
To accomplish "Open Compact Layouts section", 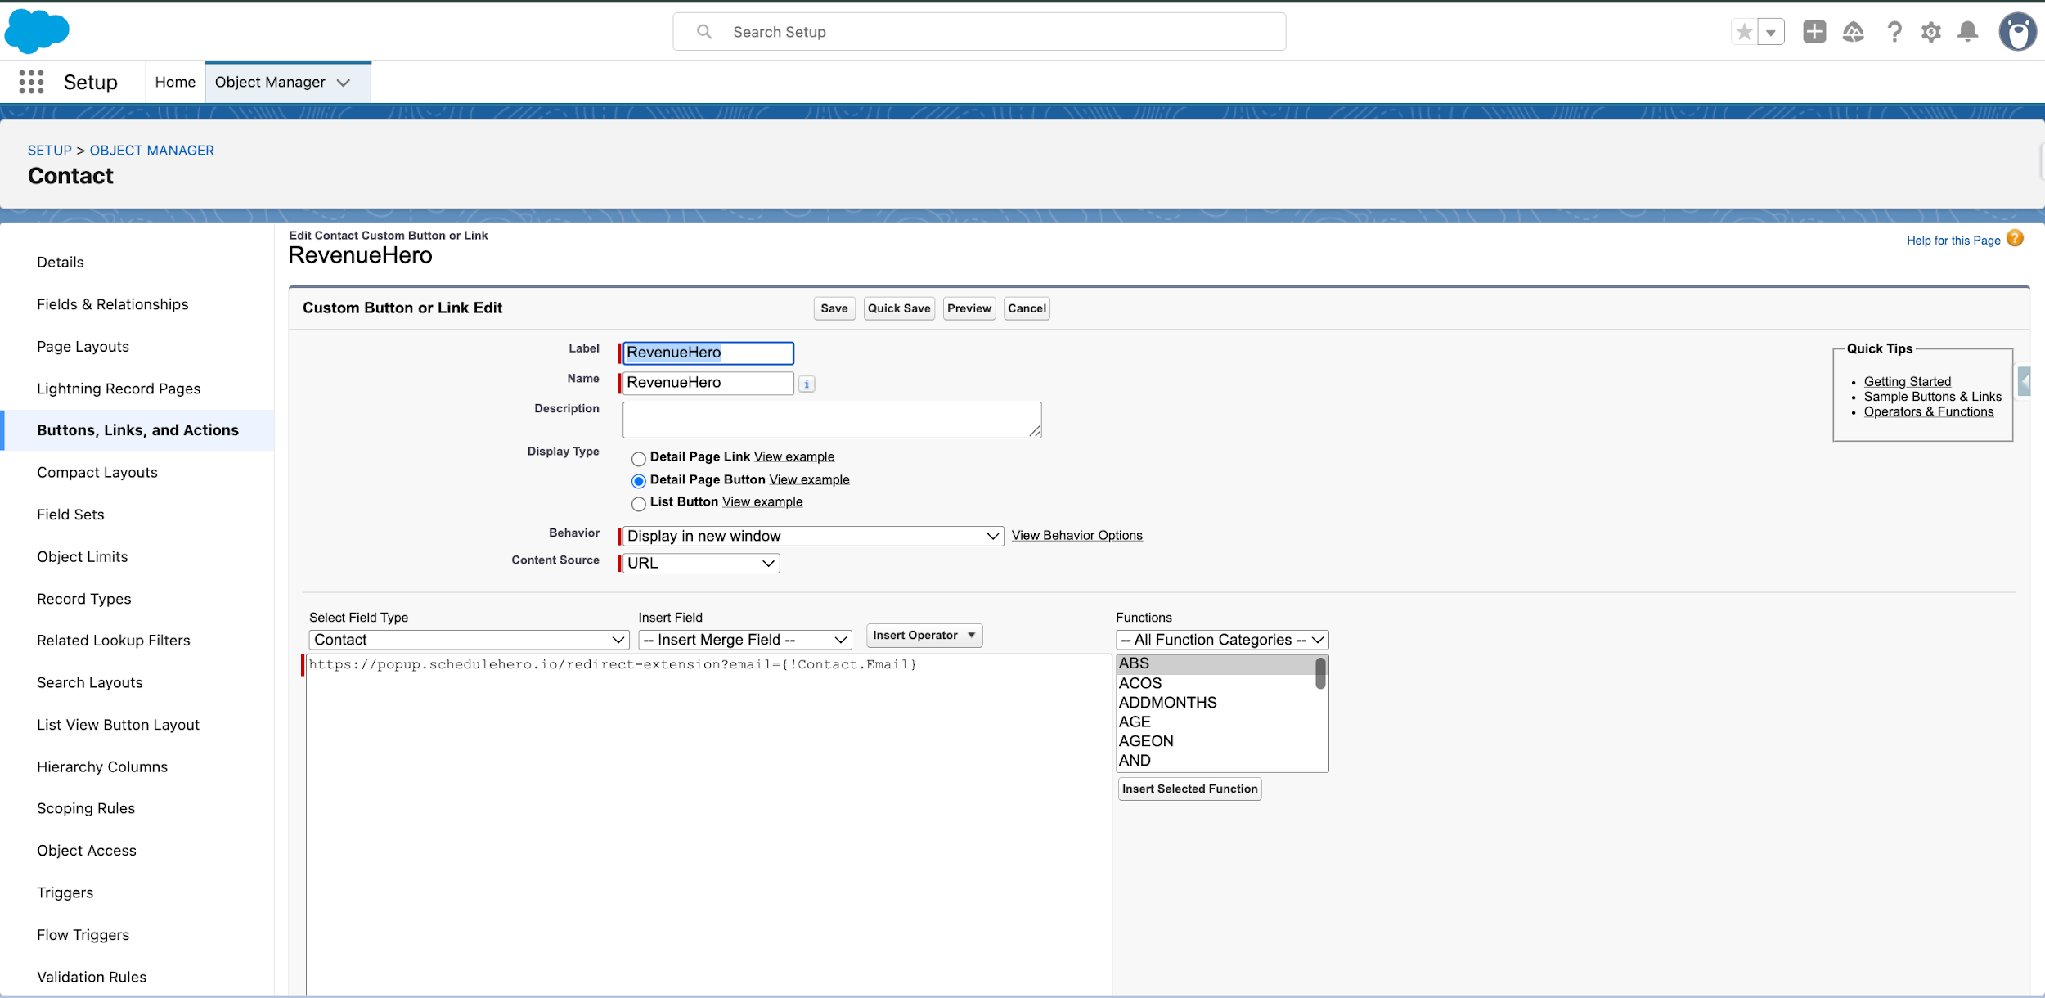I will coord(97,472).
